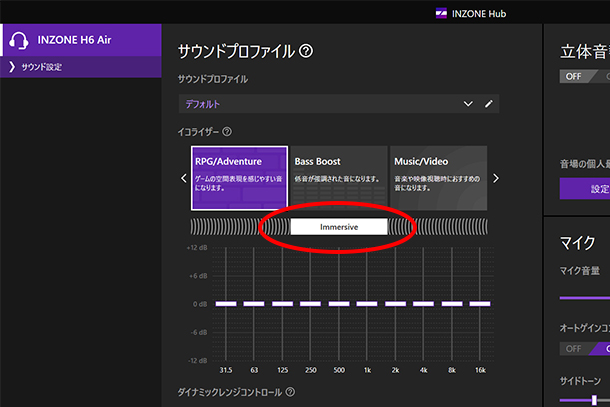Click the pencil icon to edit profile
Viewport: 610px width, 407px height.
tap(489, 104)
